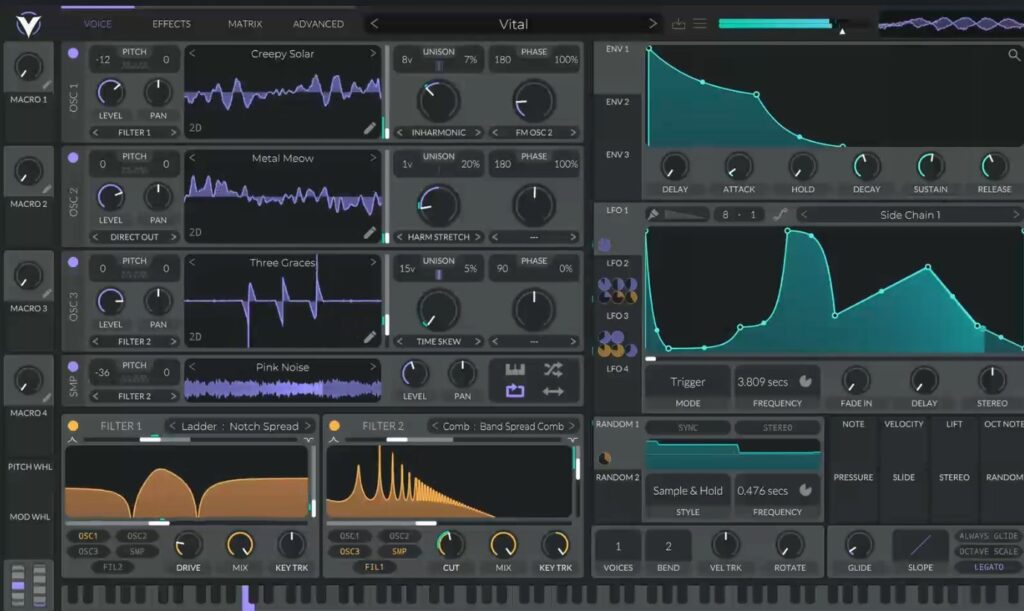Viewport: 1024px width, 611px height.
Task: Click the sampler keyboard keytrack icon
Action: [515, 369]
